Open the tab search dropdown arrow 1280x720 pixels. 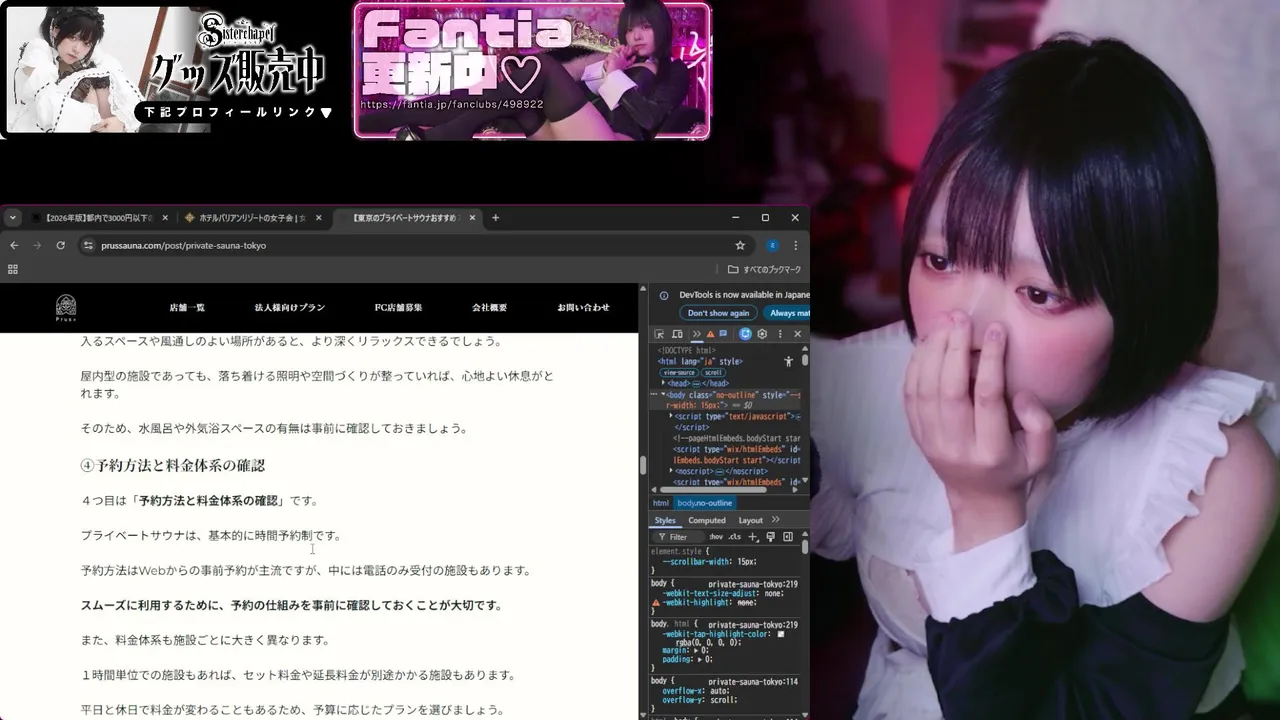point(12,218)
